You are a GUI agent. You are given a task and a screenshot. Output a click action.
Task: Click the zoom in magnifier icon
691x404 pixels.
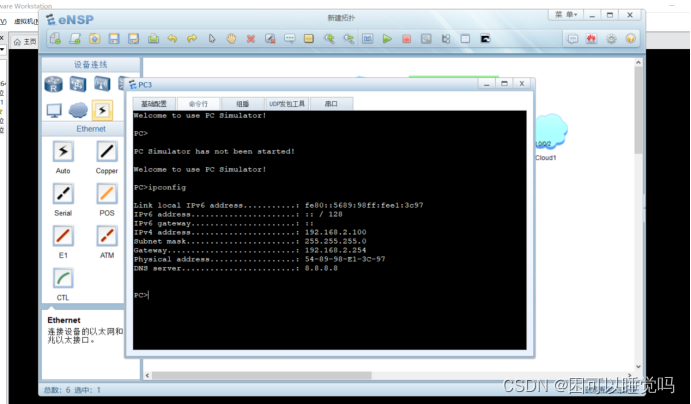[x=329, y=39]
